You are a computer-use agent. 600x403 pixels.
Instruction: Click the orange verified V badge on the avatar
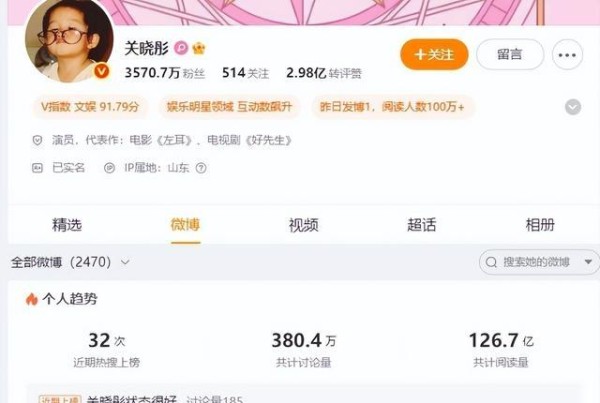click(102, 71)
